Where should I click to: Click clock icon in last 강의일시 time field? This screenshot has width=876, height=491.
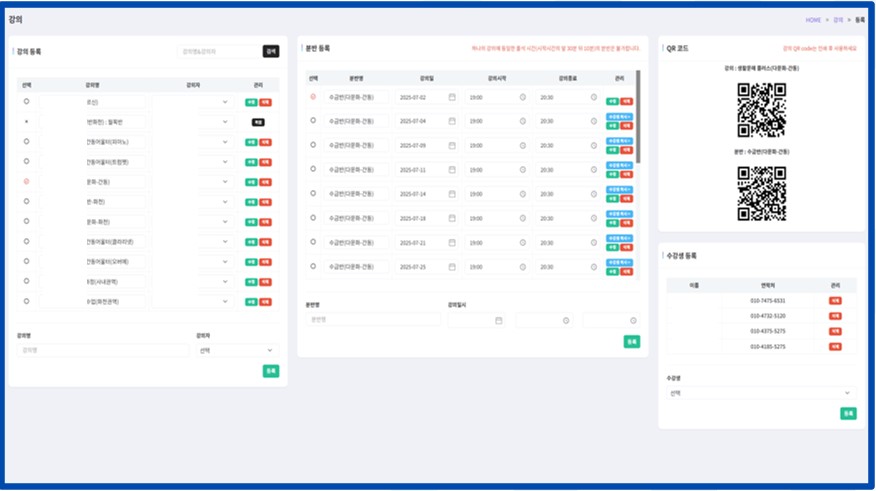(x=631, y=321)
